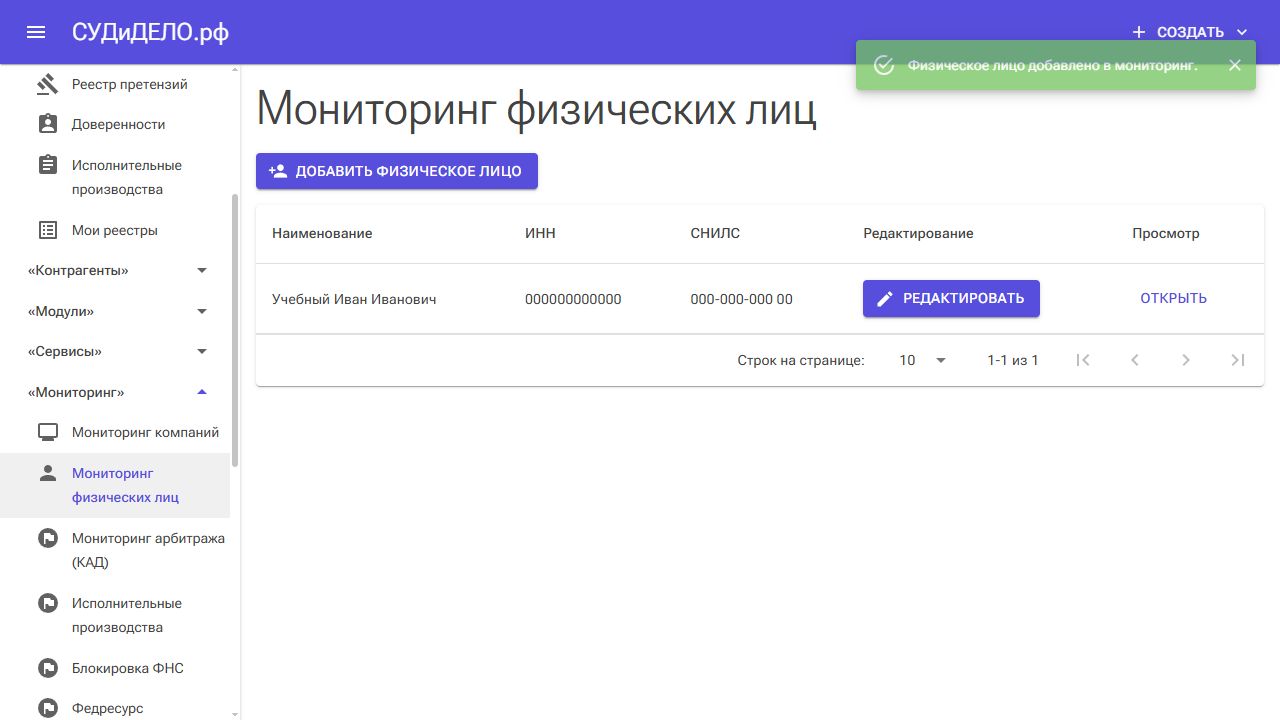The image size is (1280, 720).
Task: Click the name cell Учебный Иван Иванович
Action: click(x=354, y=299)
